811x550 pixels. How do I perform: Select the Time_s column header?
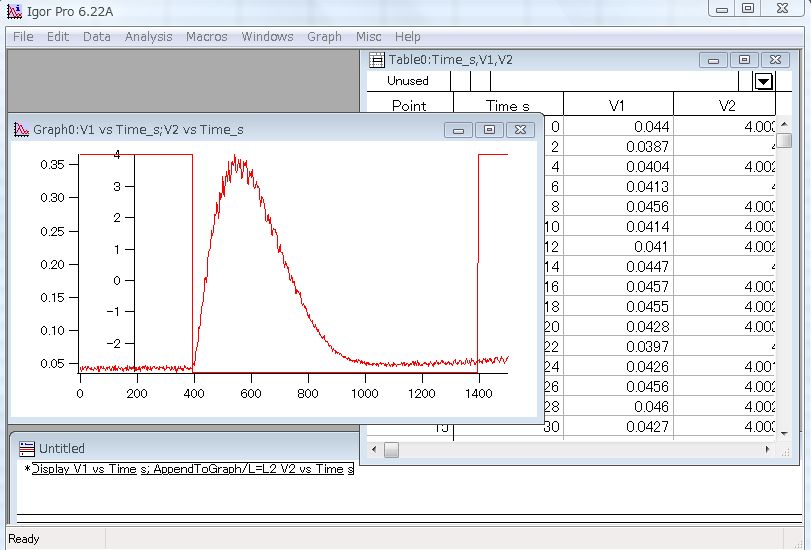coord(508,105)
